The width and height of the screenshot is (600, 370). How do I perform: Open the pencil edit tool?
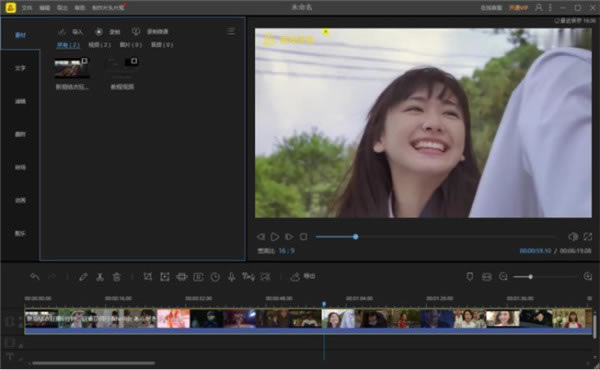click(x=83, y=277)
